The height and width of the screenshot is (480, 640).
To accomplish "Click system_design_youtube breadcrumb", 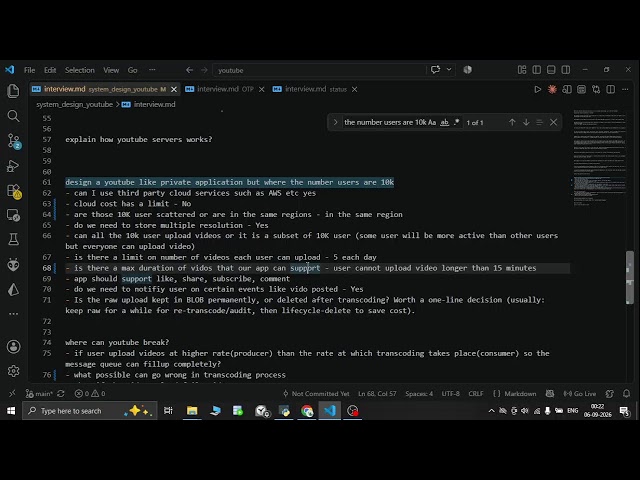I will point(74,104).
